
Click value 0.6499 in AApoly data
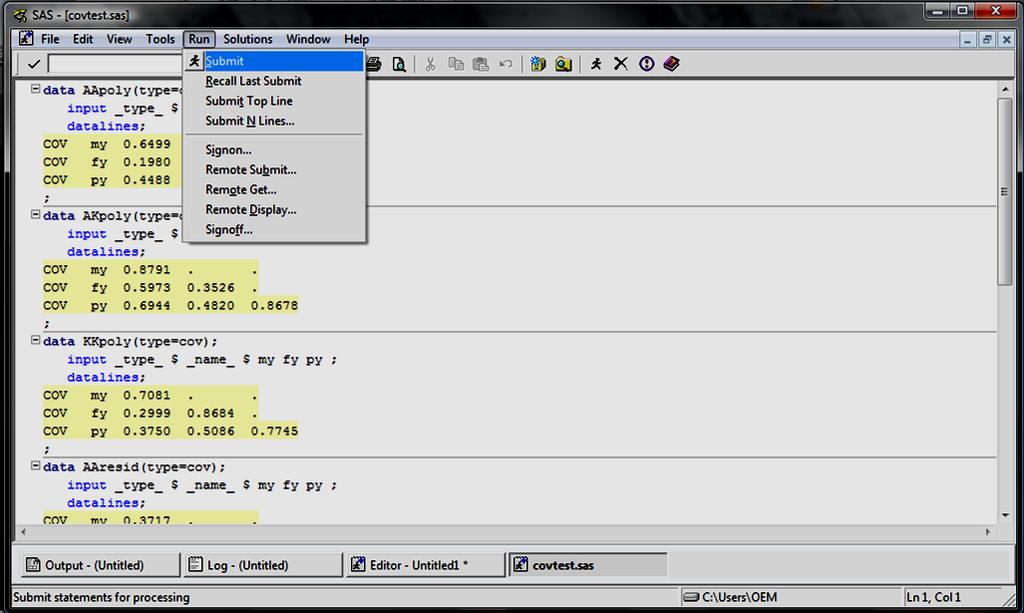coord(147,144)
